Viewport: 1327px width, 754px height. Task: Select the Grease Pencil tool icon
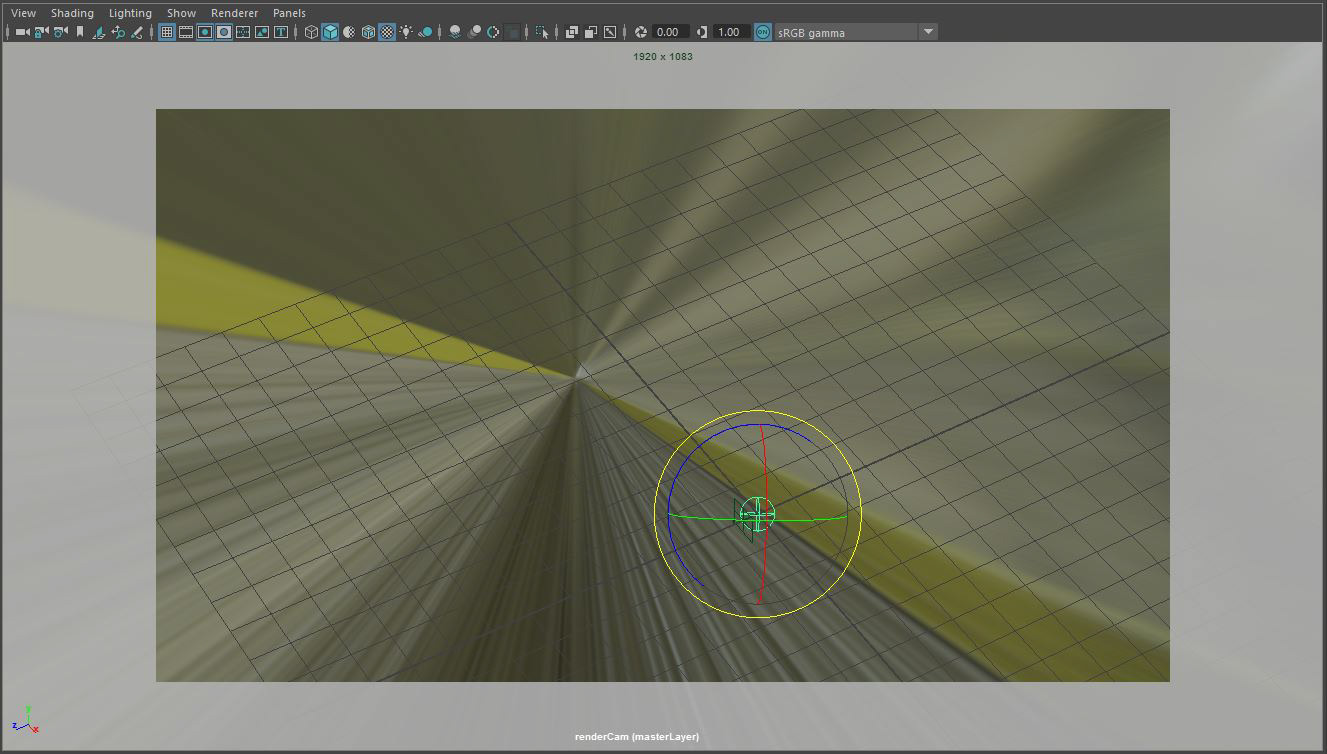click(x=136, y=32)
